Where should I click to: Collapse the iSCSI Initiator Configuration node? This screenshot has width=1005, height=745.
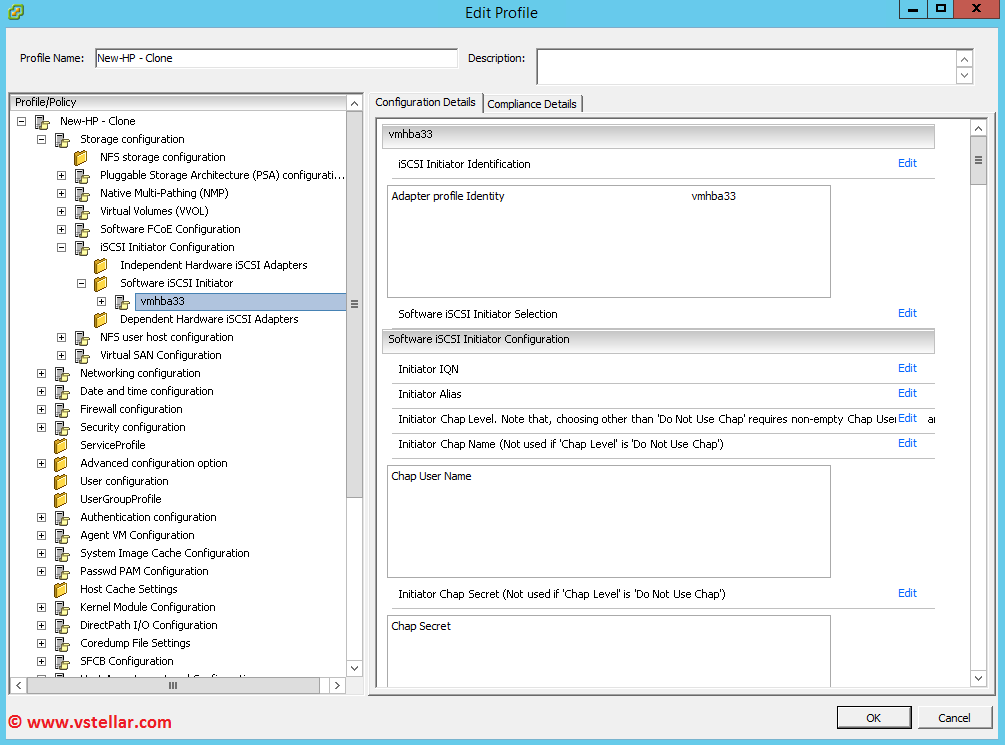(x=61, y=248)
